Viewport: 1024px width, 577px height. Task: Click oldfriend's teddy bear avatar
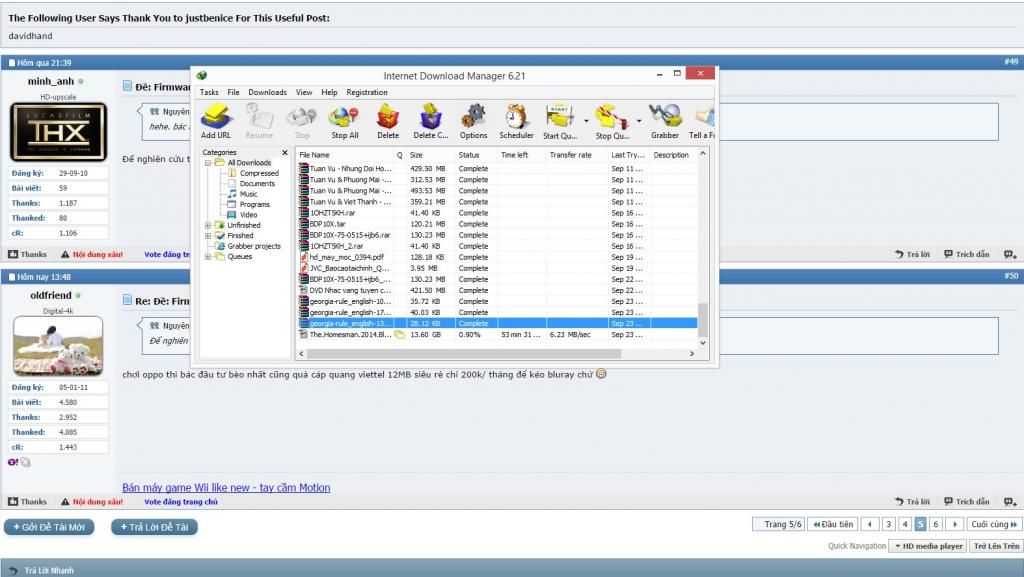coord(58,346)
